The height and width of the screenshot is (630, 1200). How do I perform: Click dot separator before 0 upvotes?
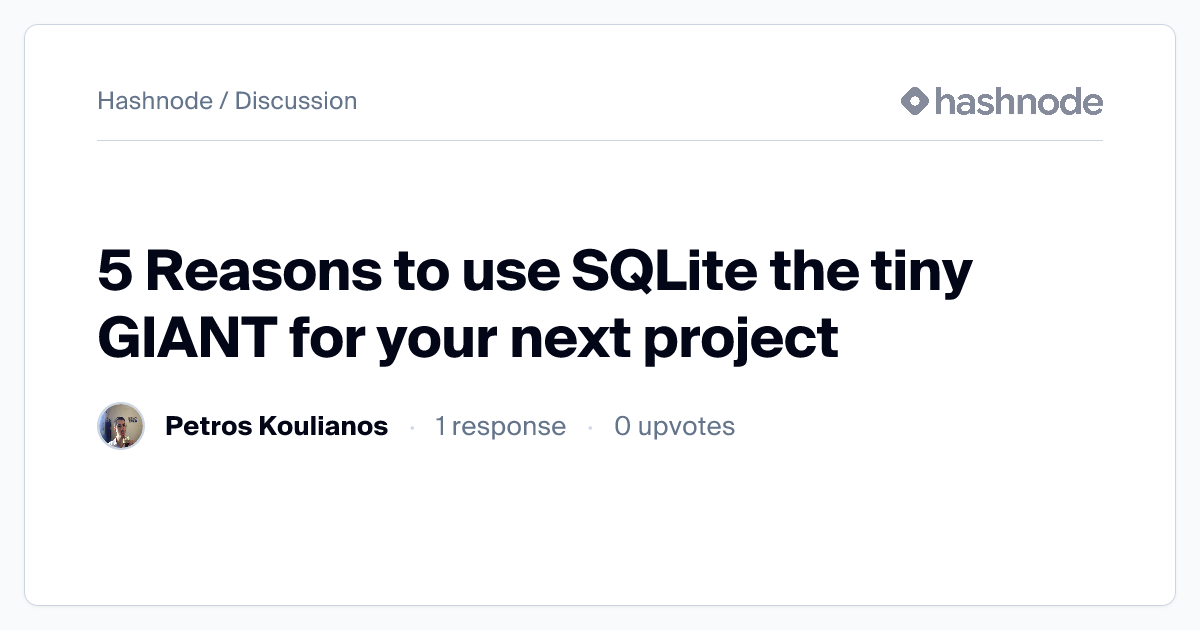pos(590,427)
